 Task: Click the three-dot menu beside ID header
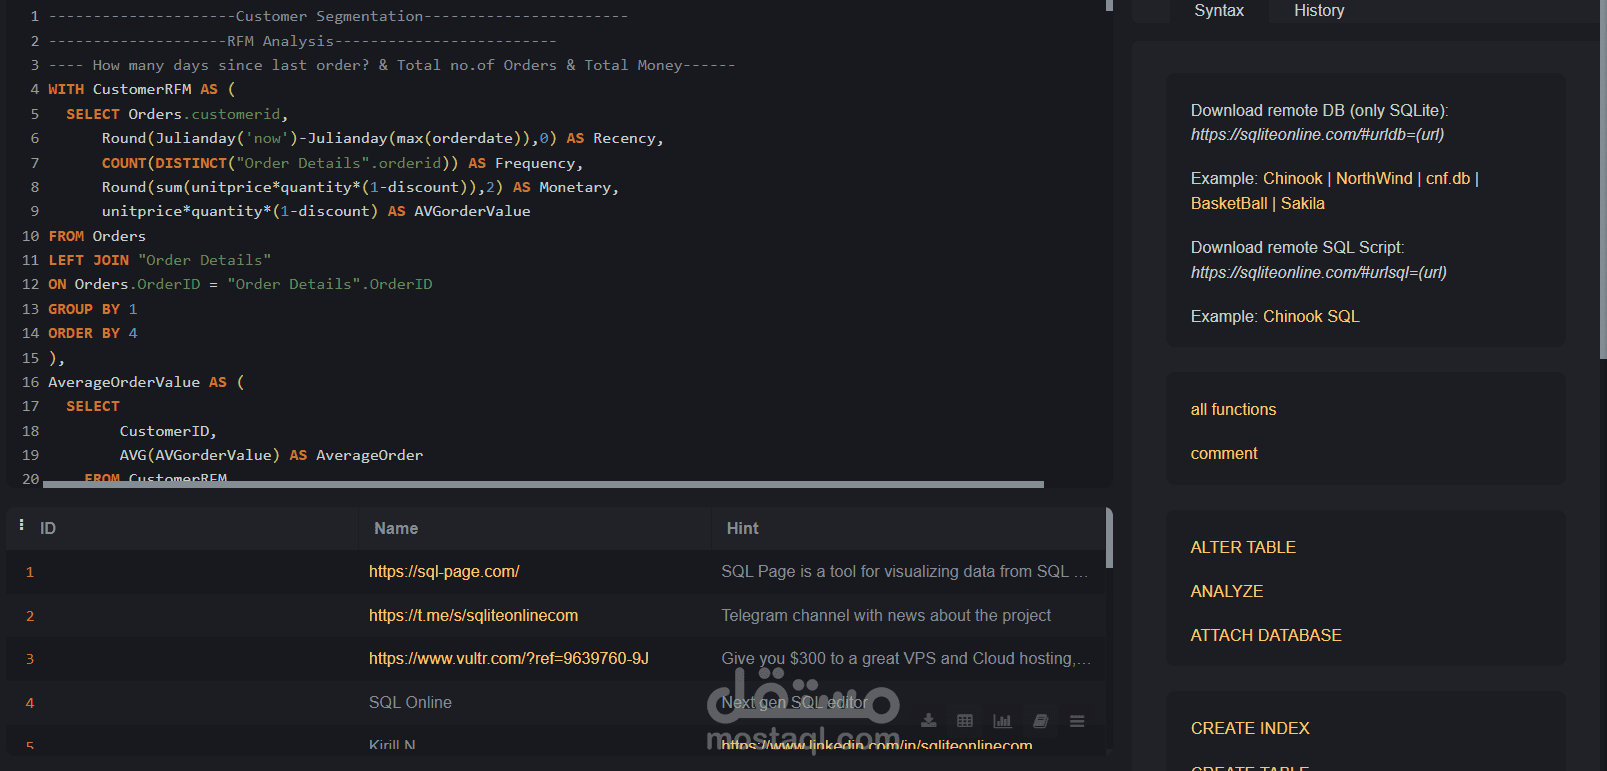[21, 524]
